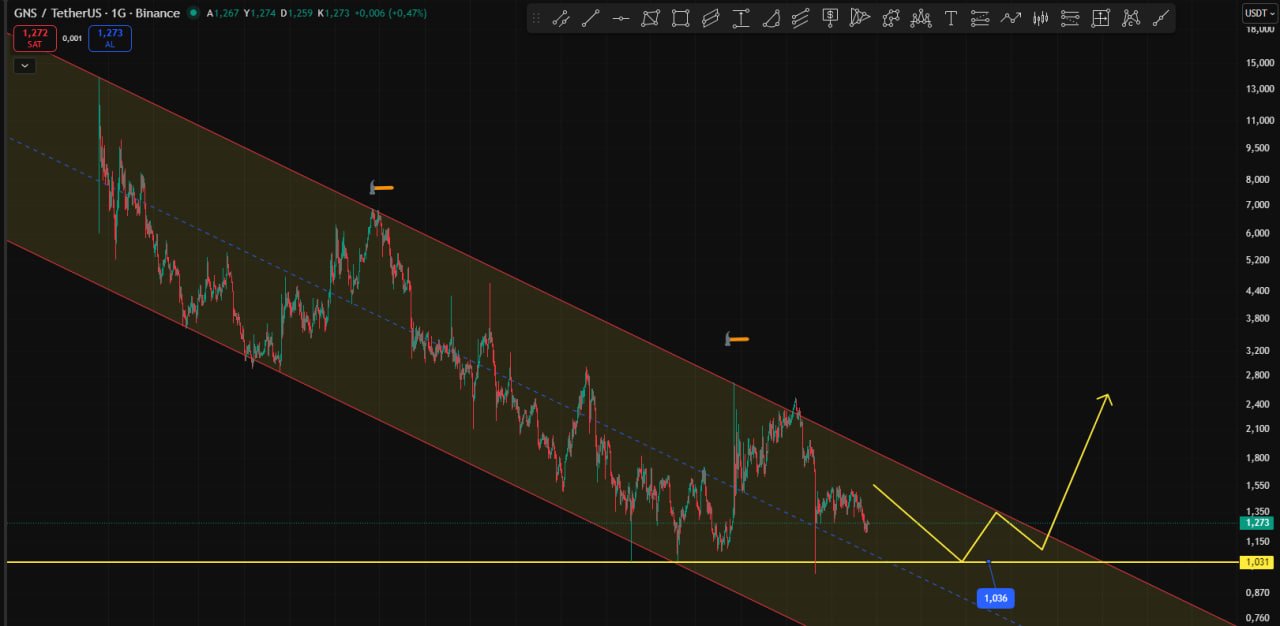
Task: Grab the drawing toolbar drag handle
Action: [x=536, y=18]
